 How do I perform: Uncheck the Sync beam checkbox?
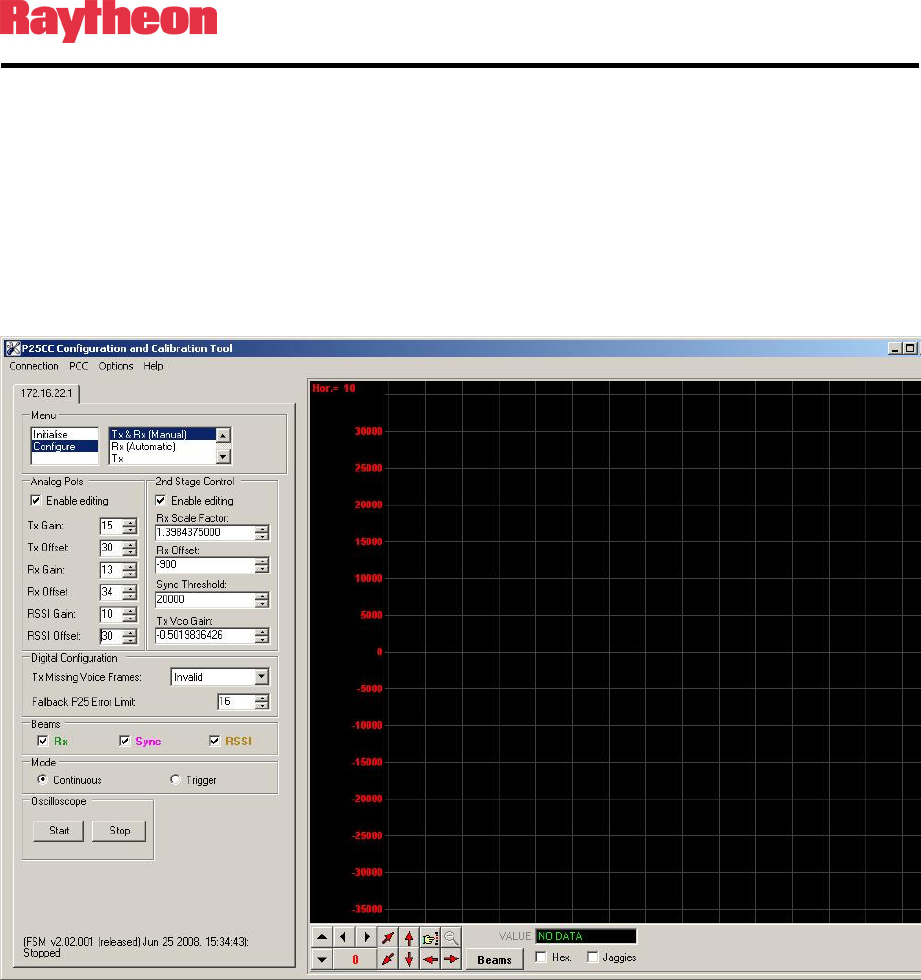(124, 741)
